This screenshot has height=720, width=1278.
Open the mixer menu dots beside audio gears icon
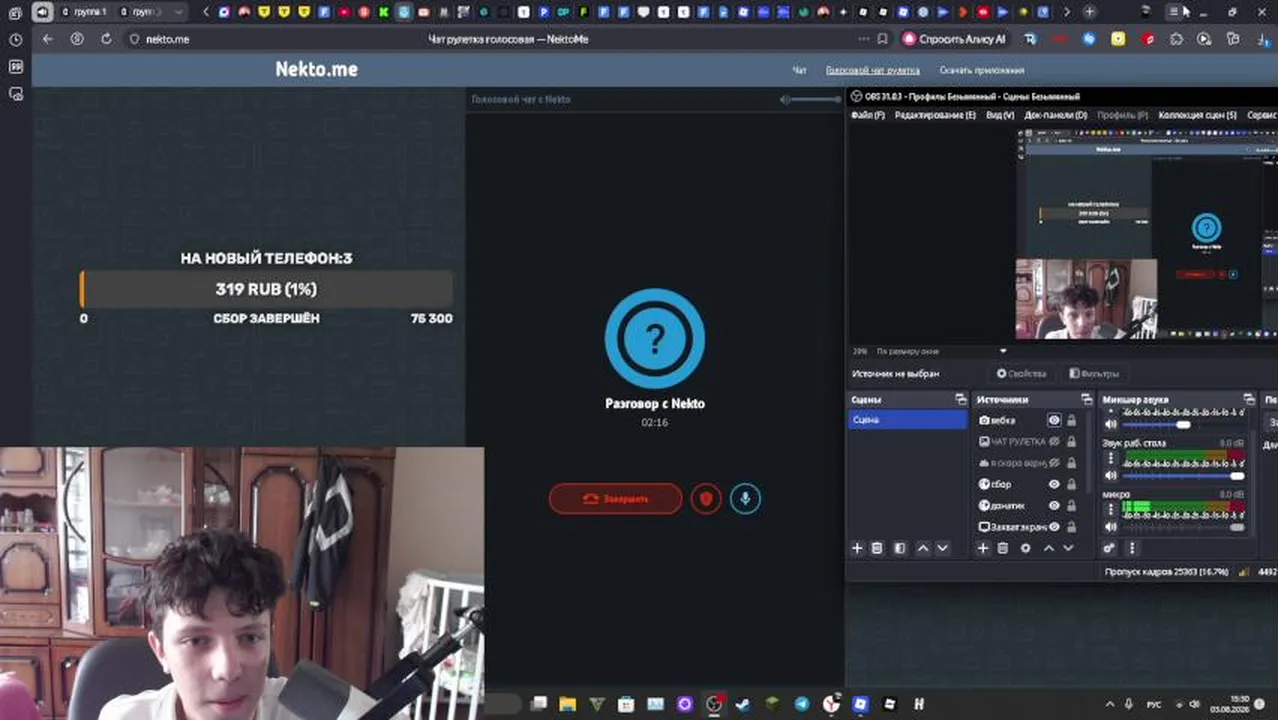[x=1132, y=548]
